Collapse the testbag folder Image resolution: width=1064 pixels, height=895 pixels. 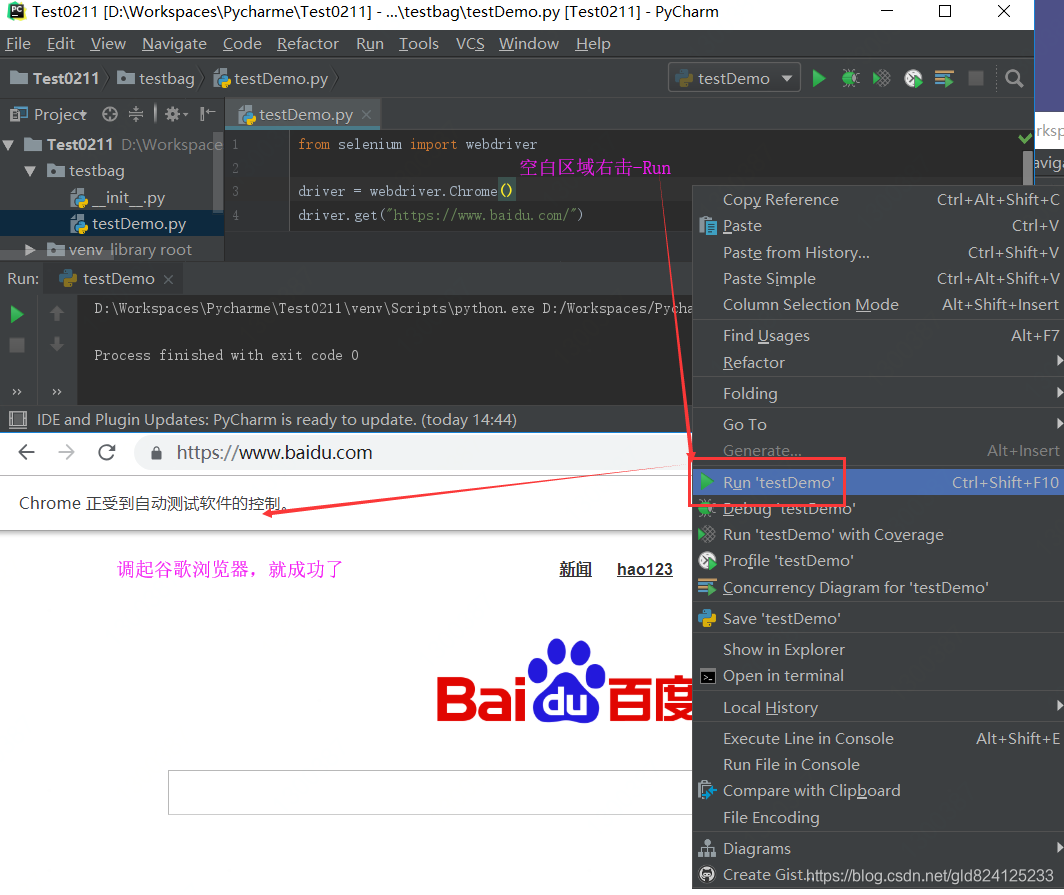30,171
